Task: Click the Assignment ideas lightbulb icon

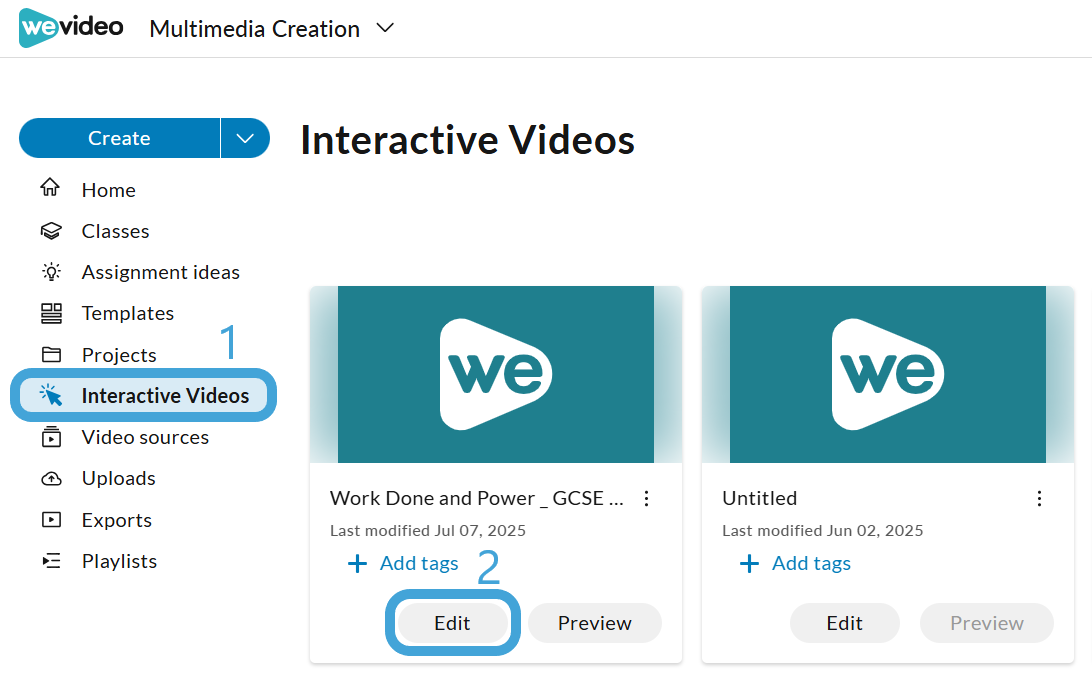Action: pyautogui.click(x=50, y=272)
